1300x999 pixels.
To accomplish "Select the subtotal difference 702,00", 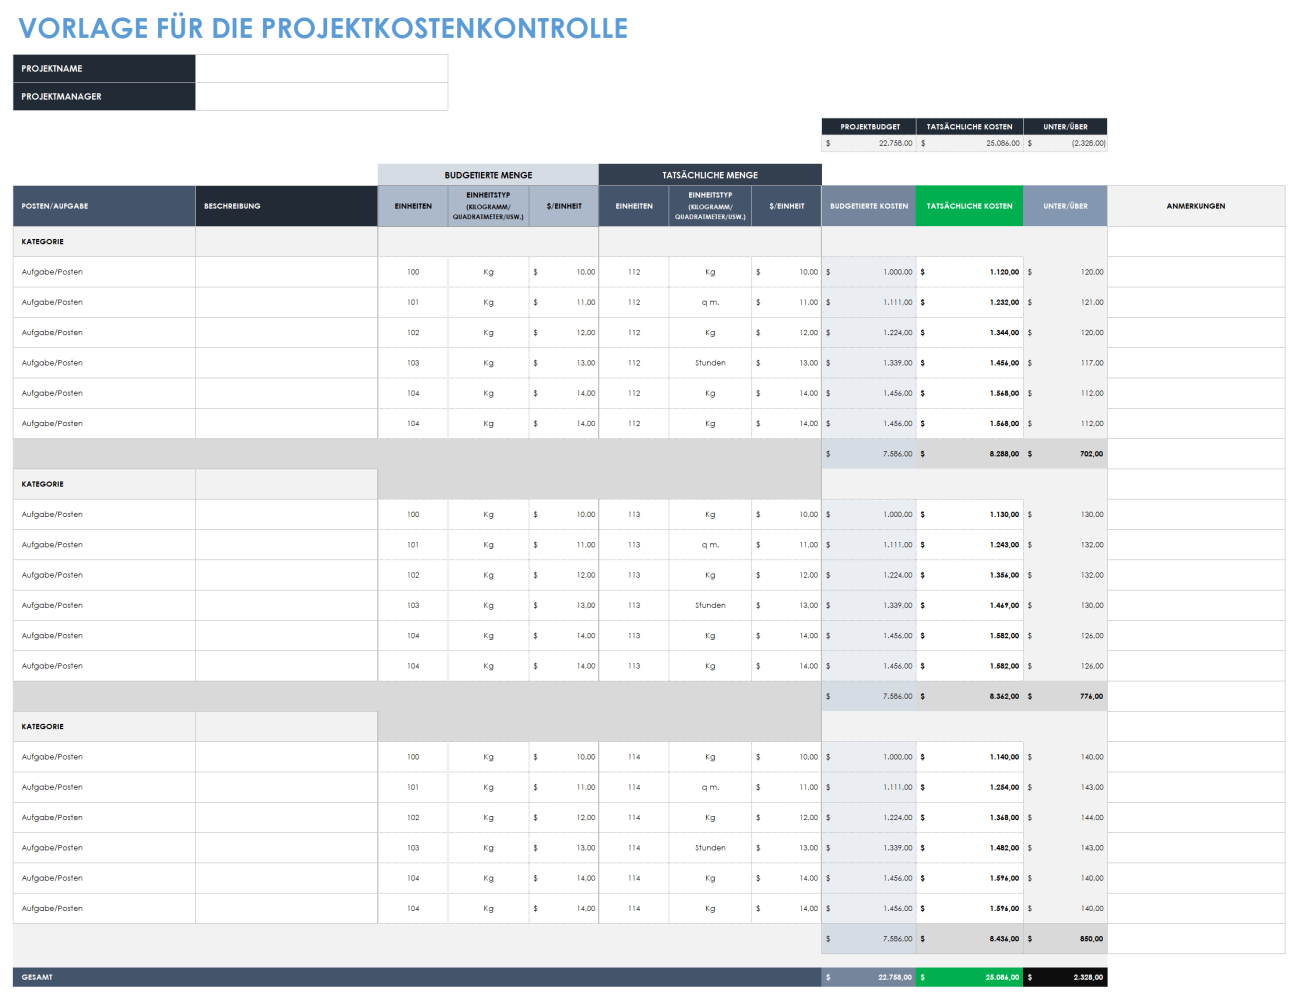I will coord(1065,454).
